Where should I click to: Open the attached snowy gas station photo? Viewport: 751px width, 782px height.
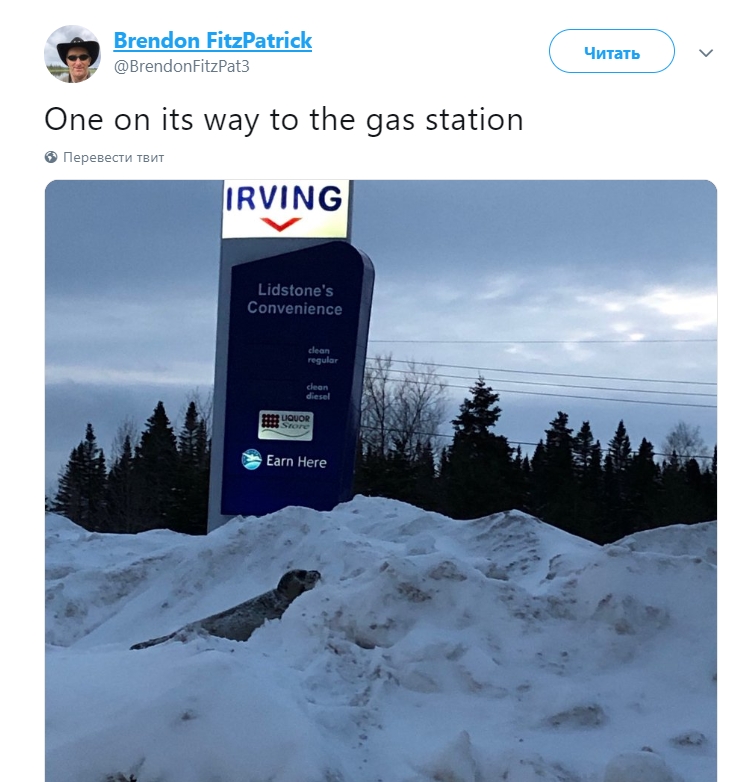click(381, 481)
